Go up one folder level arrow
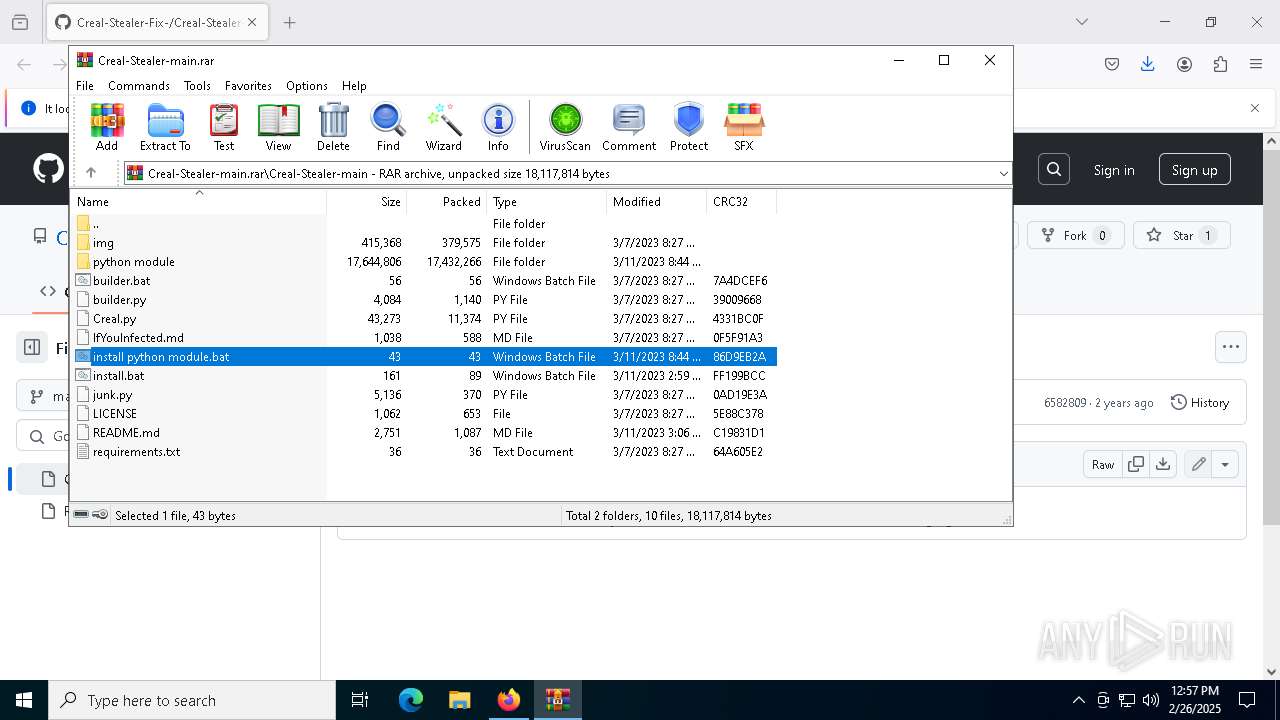 [x=91, y=173]
